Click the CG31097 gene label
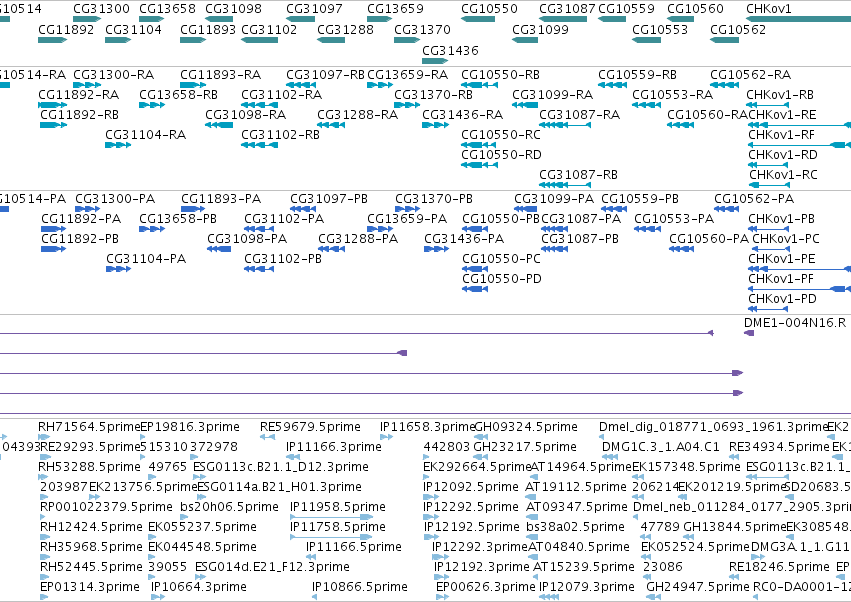This screenshot has width=851, height=602. [x=314, y=9]
